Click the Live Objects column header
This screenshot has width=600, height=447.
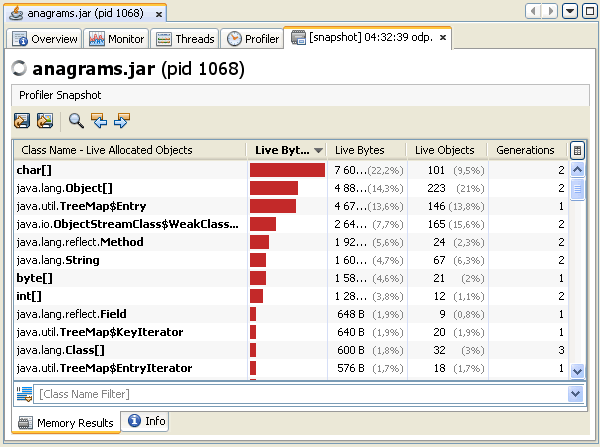point(446,150)
